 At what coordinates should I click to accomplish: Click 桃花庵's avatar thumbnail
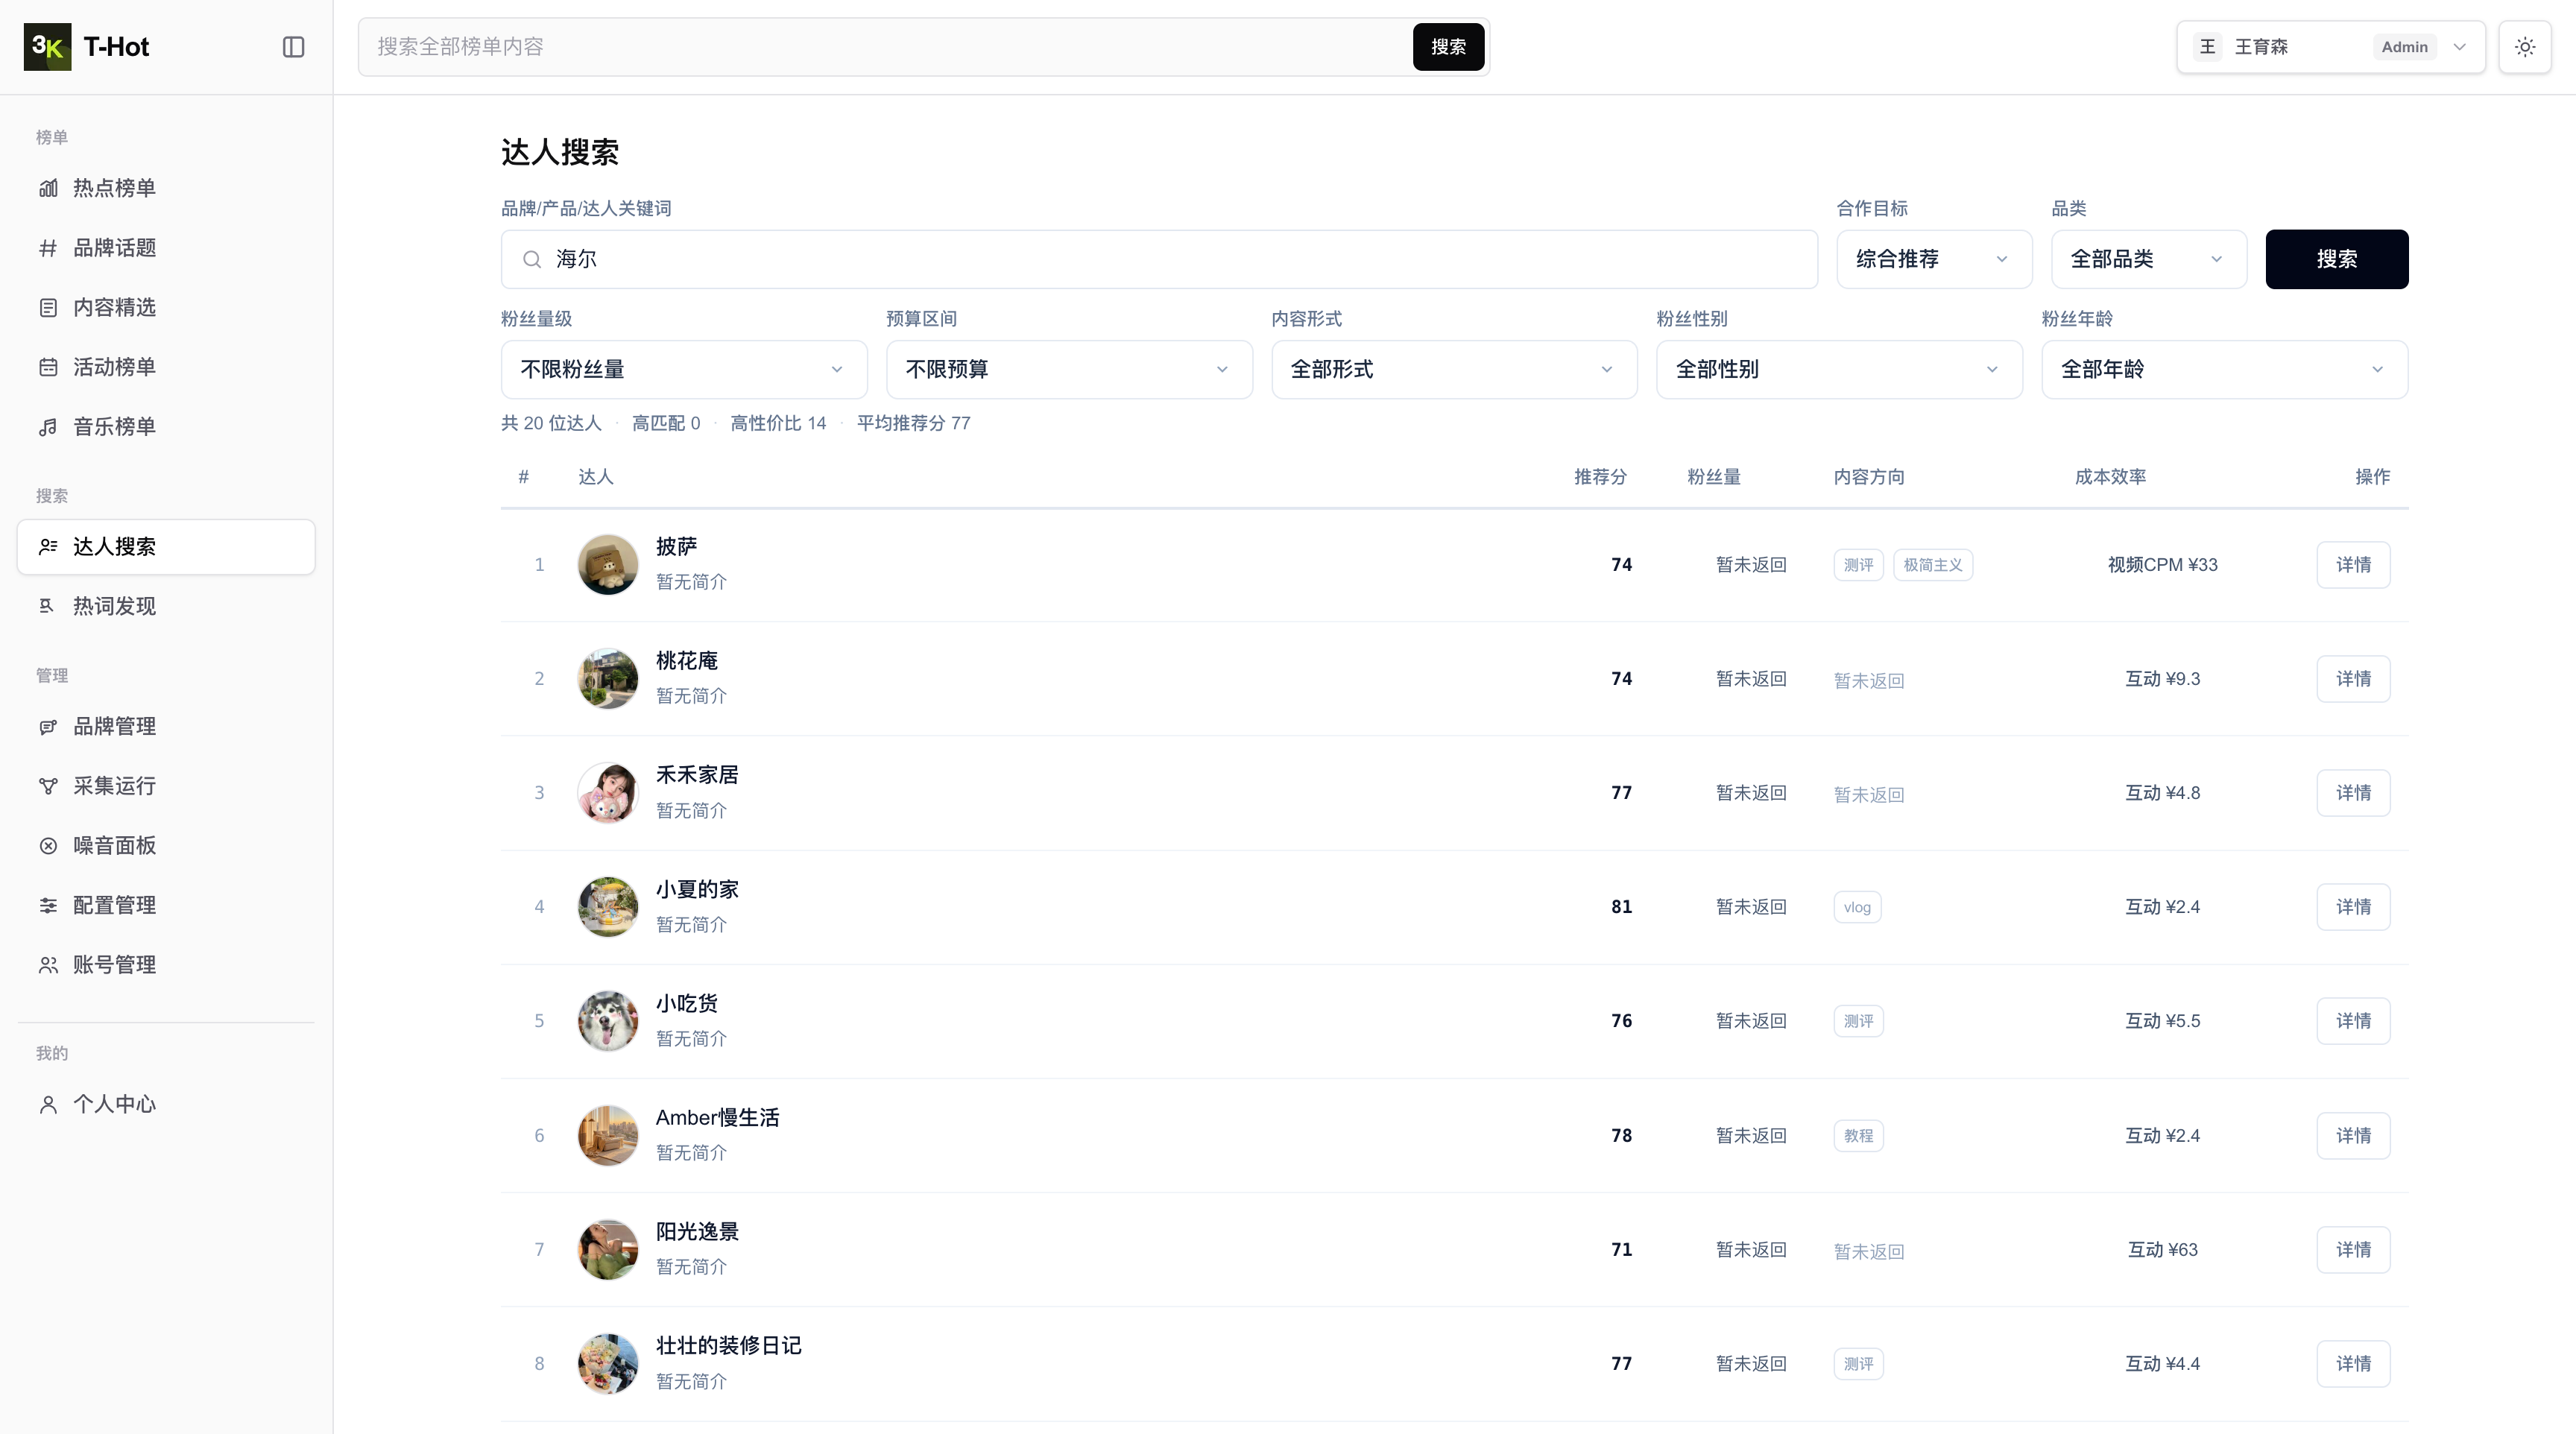point(608,679)
